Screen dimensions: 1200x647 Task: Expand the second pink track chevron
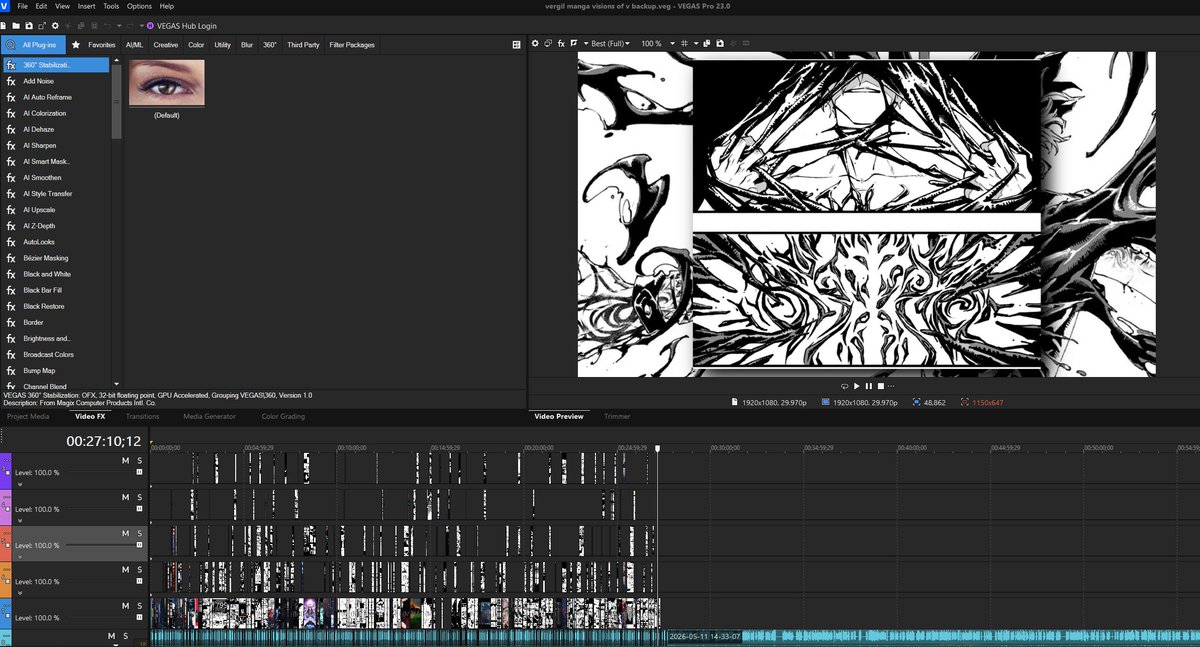[x=19, y=521]
